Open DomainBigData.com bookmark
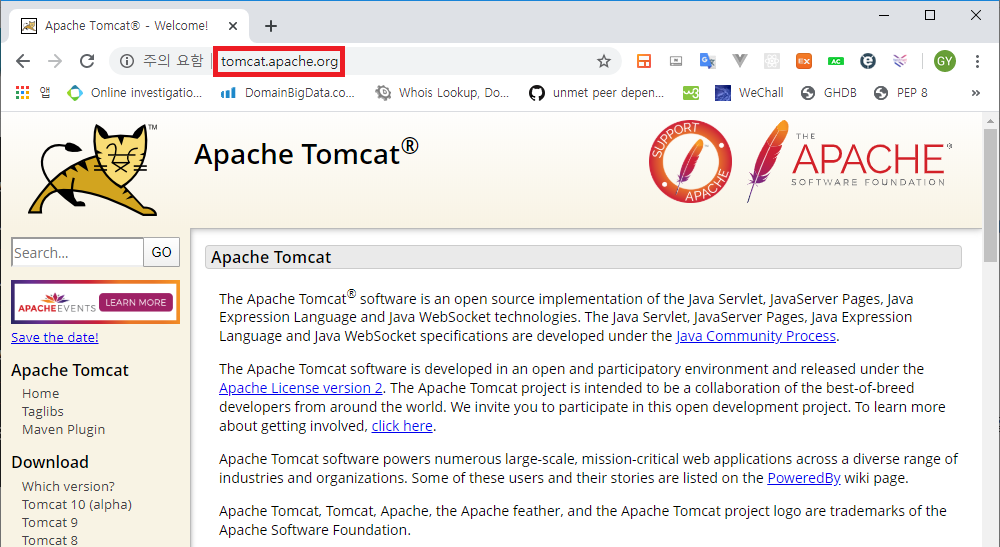The height and width of the screenshot is (547, 1000). (287, 93)
